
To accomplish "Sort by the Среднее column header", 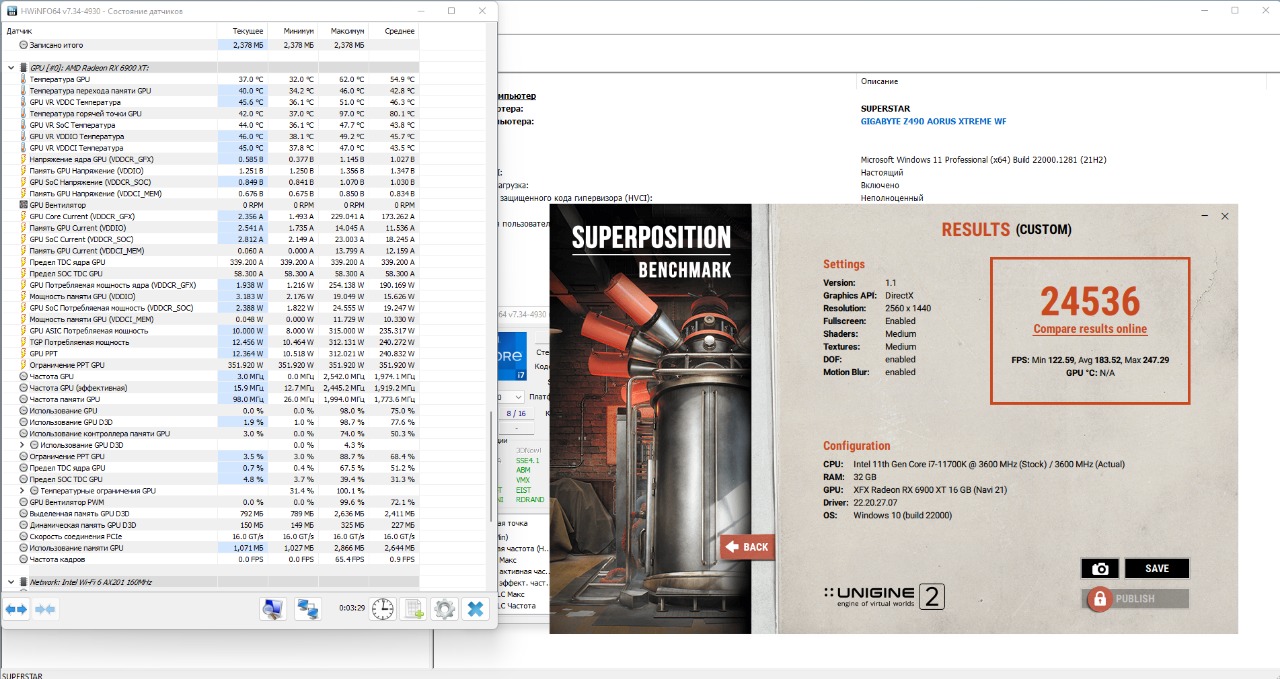I will [x=393, y=31].
